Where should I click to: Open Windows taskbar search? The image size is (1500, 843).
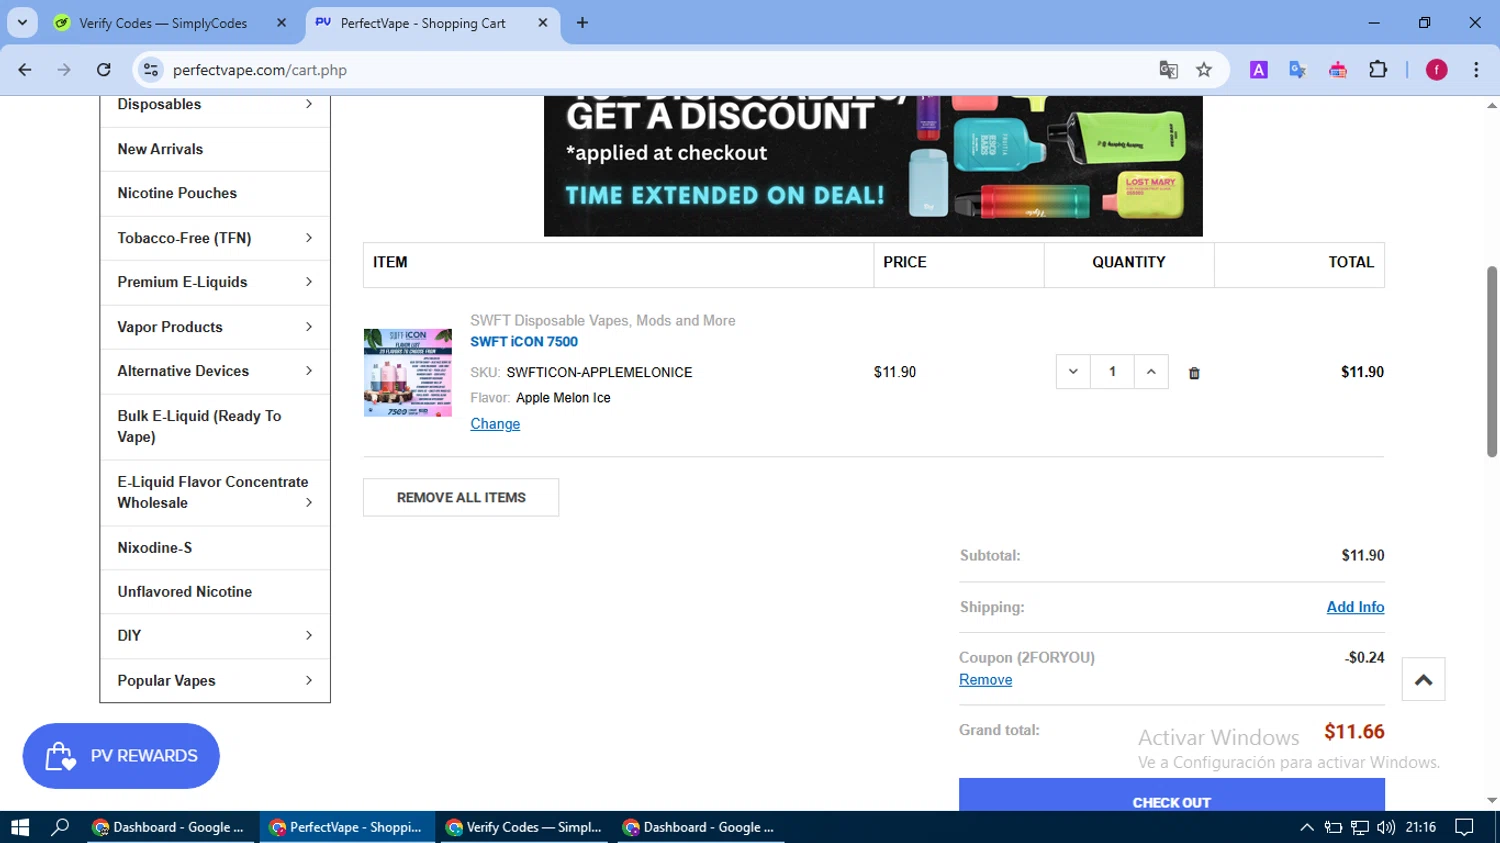(60, 827)
